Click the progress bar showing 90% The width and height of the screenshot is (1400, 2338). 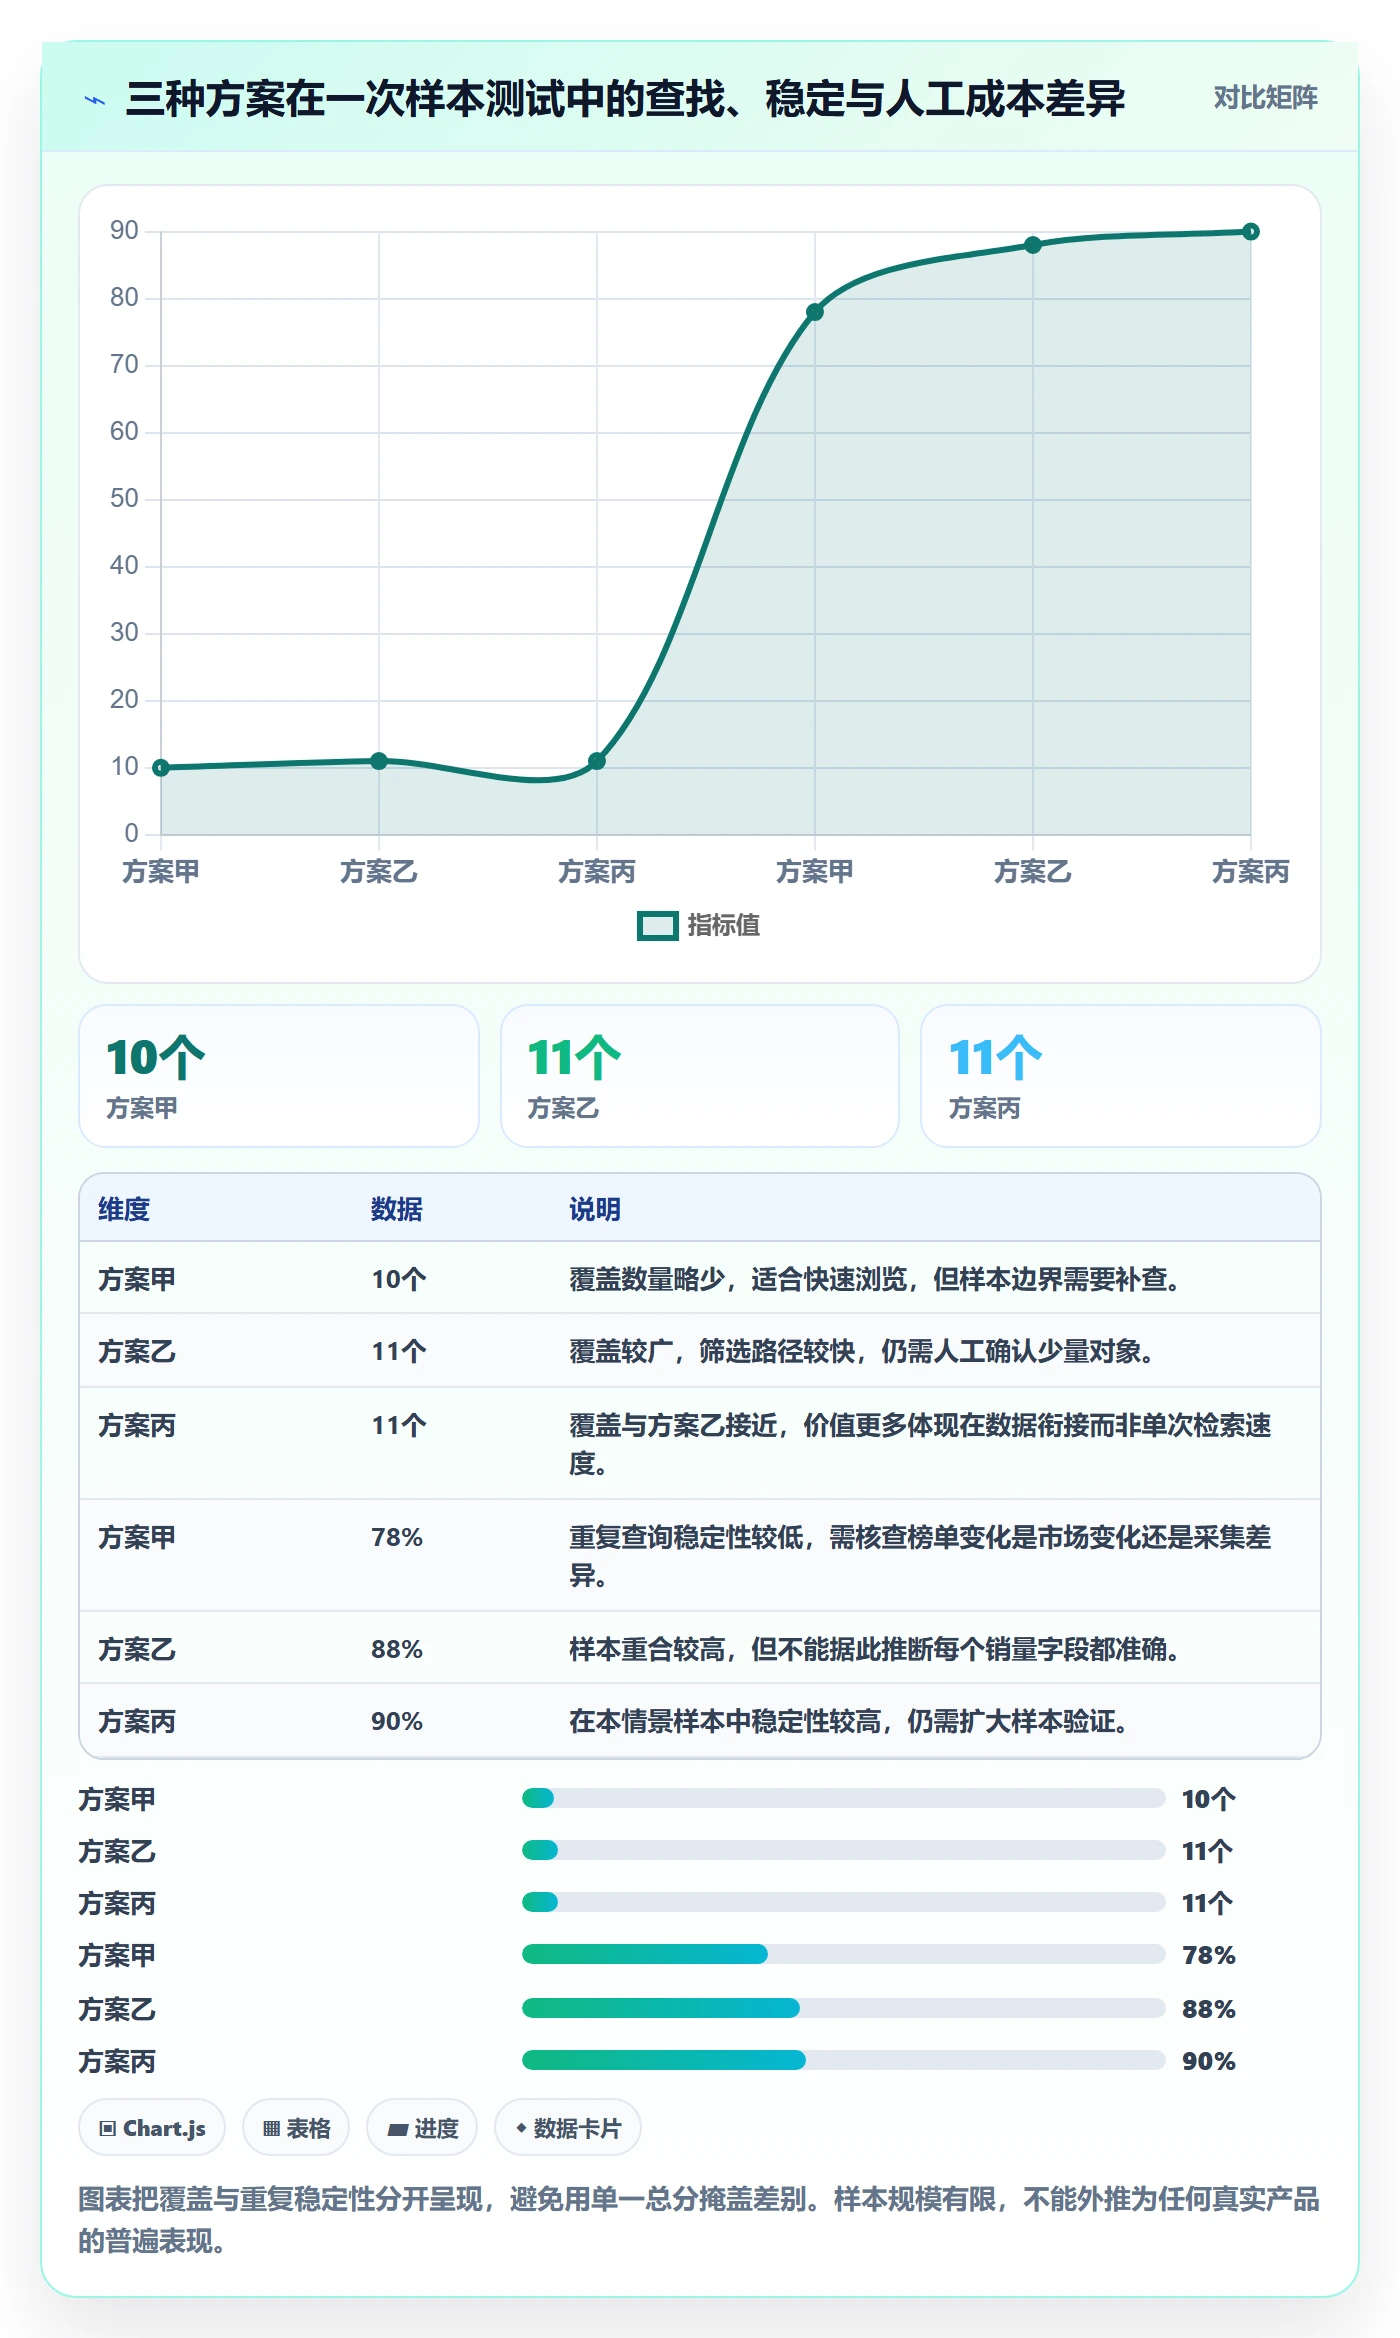844,2061
